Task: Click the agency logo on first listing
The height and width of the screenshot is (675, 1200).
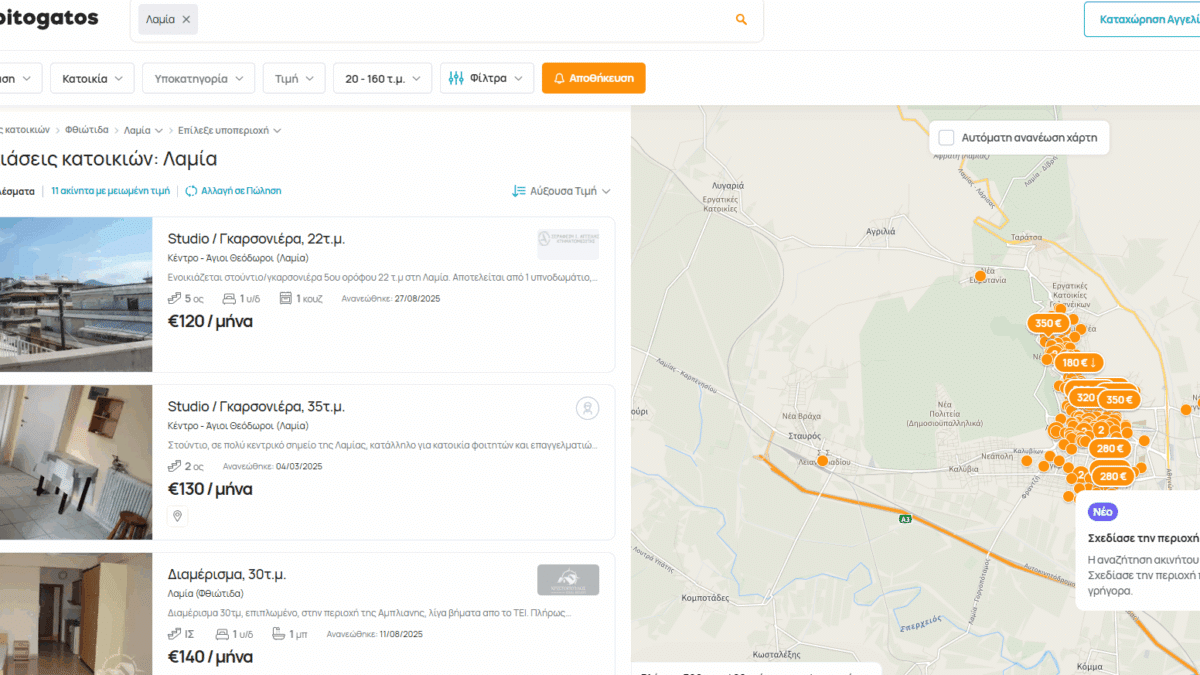Action: pyautogui.click(x=567, y=244)
